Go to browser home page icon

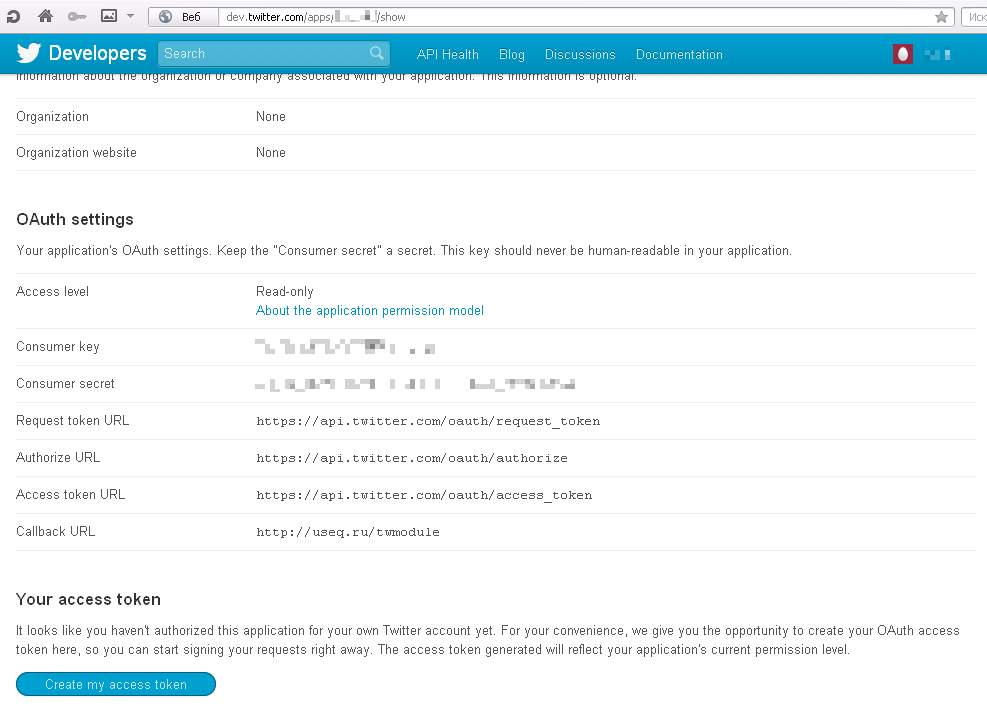pos(45,16)
